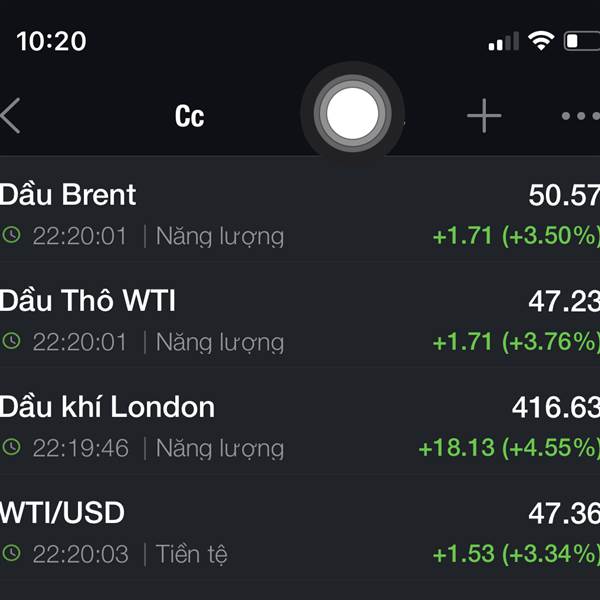Tap the plus icon to add instrument

(484, 116)
